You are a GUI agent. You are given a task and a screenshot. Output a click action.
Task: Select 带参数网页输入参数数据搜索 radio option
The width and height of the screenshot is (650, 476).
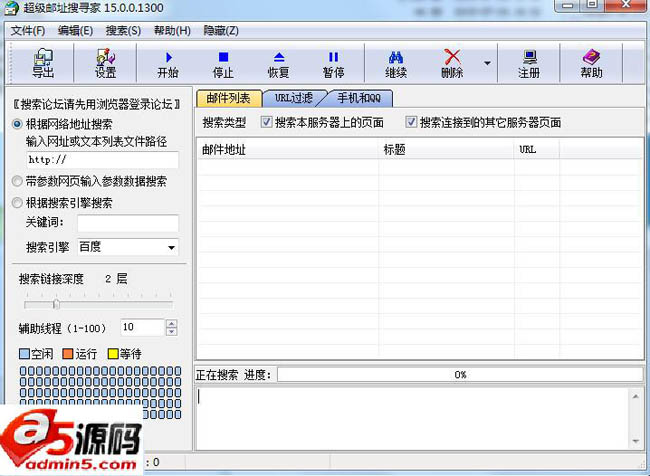pyautogui.click(x=17, y=181)
